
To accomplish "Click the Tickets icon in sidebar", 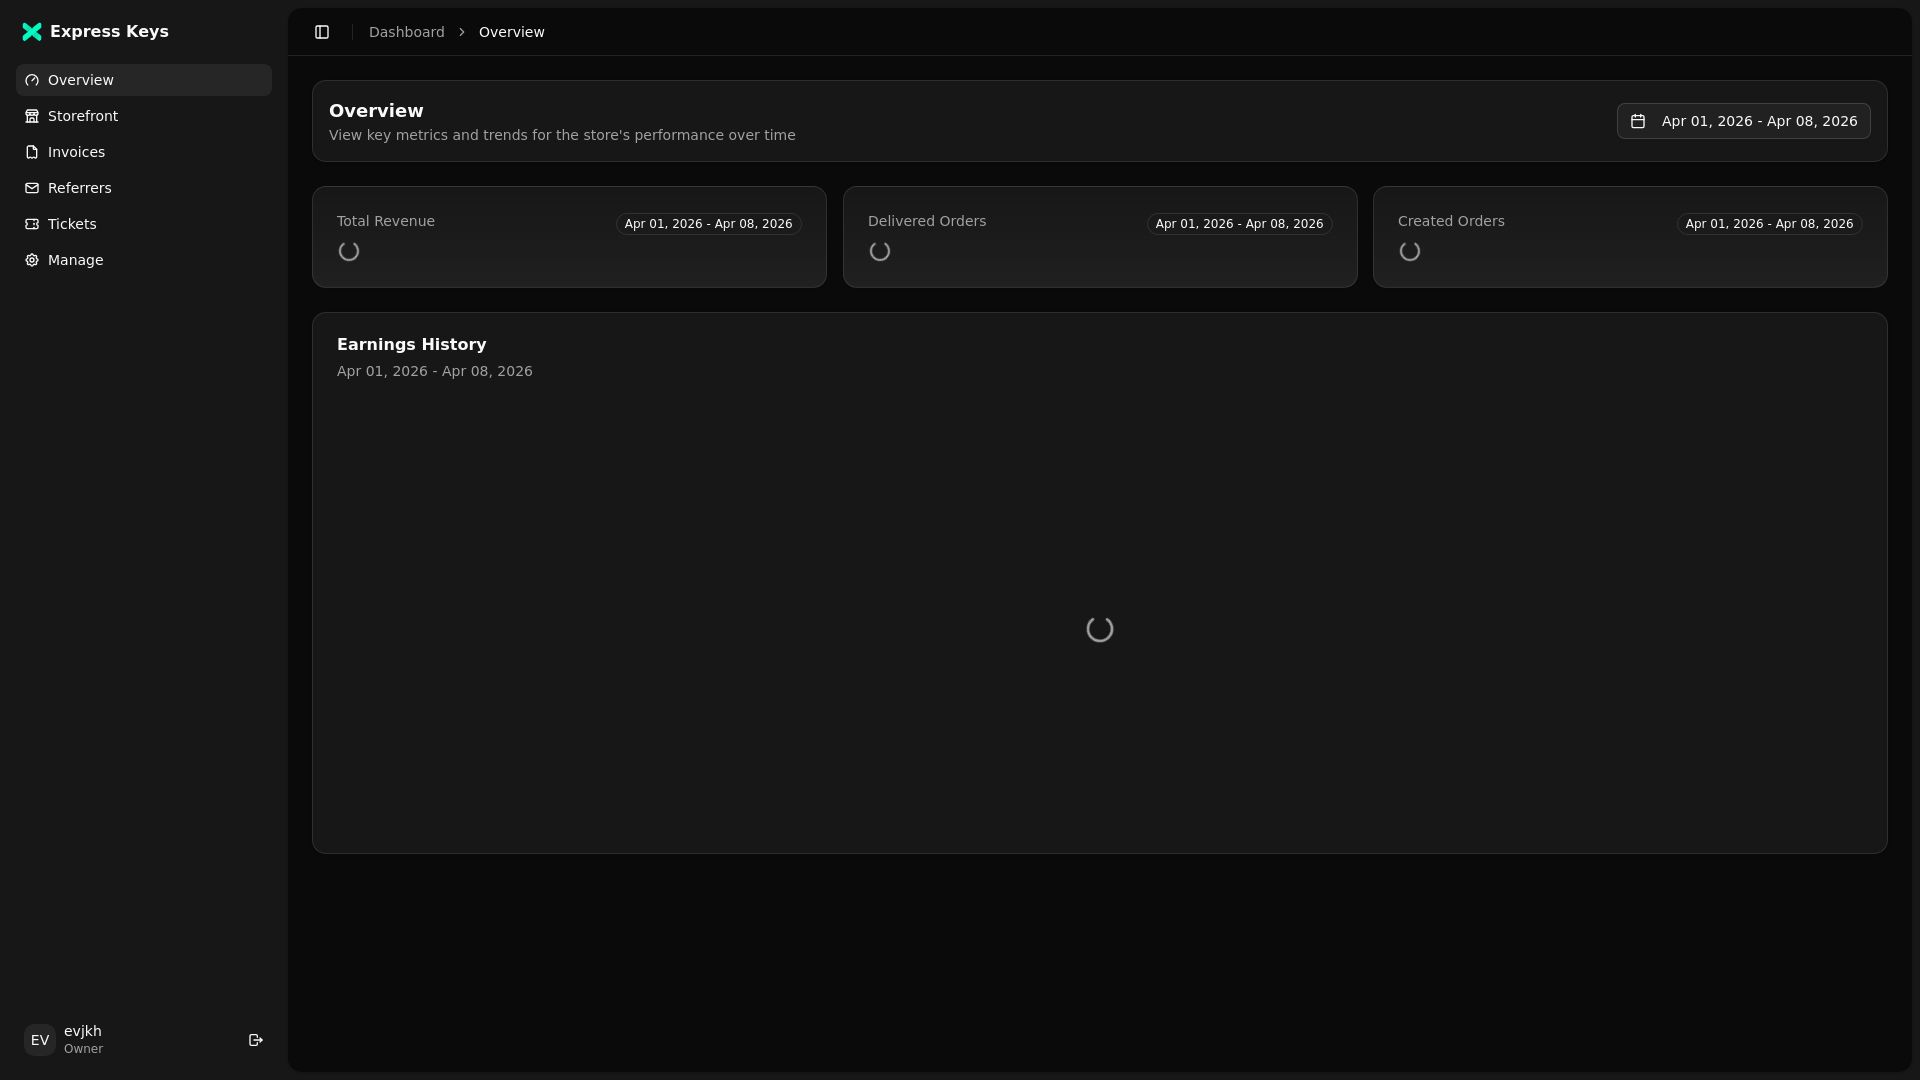I will (32, 224).
